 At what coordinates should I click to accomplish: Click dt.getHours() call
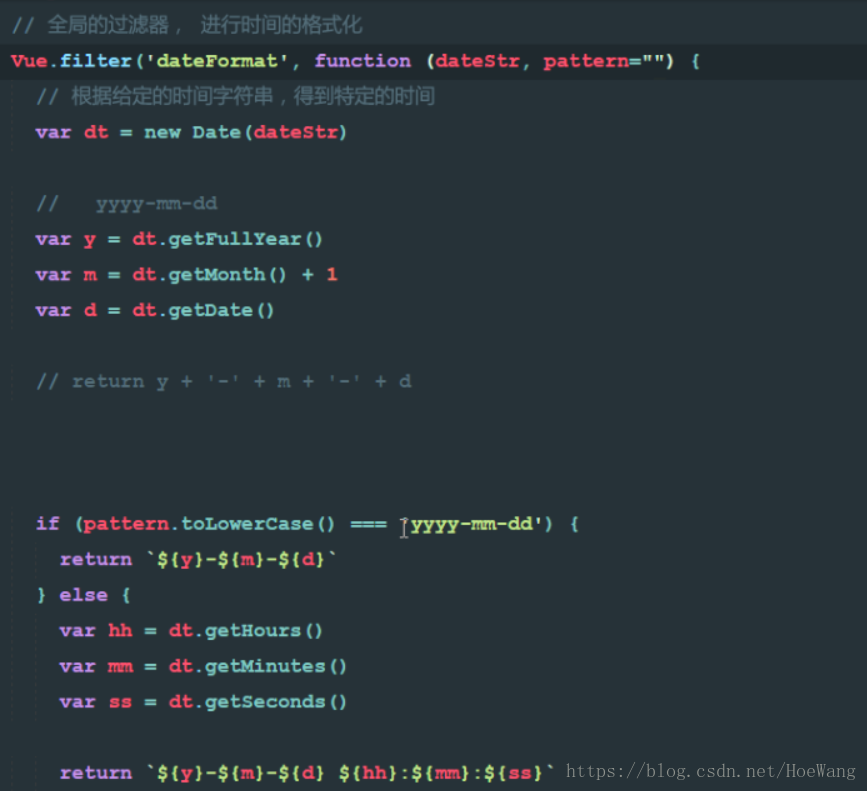pos(246,630)
